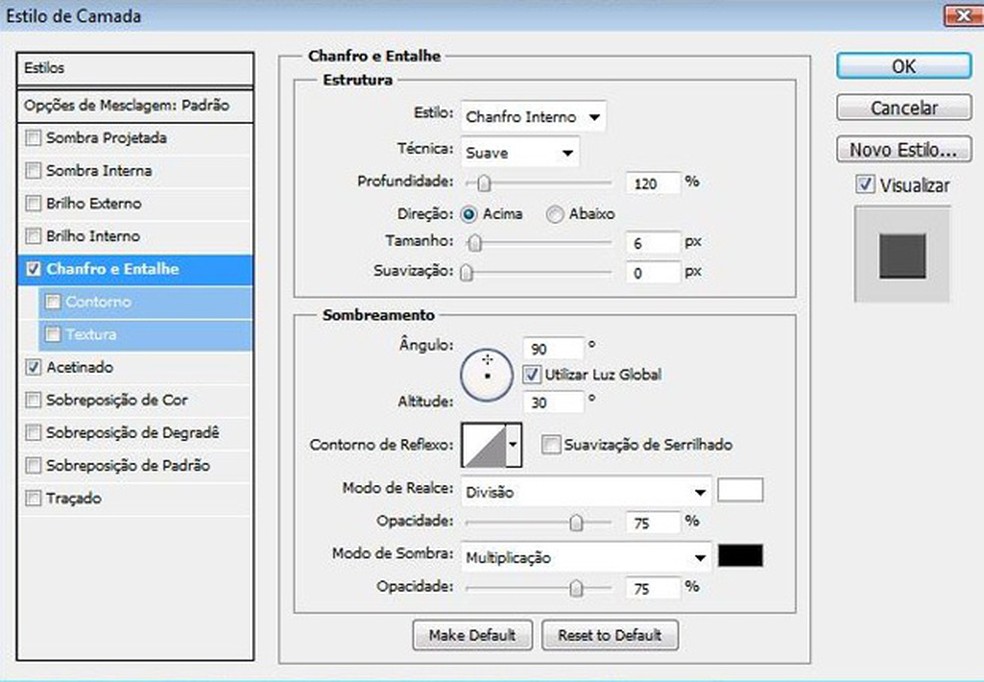This screenshot has height=682, width=984.
Task: Open the Contorno de Reflexo picker arrow
Action: pos(513,445)
